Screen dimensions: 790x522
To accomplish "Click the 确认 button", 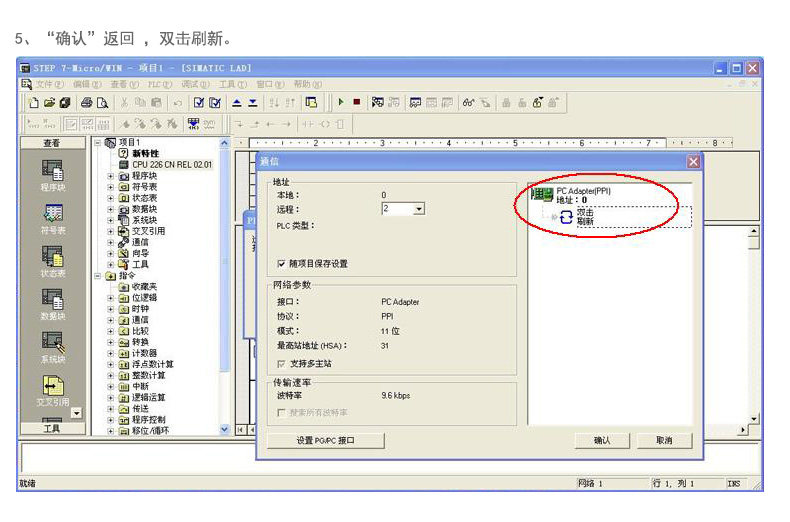I will [602, 440].
